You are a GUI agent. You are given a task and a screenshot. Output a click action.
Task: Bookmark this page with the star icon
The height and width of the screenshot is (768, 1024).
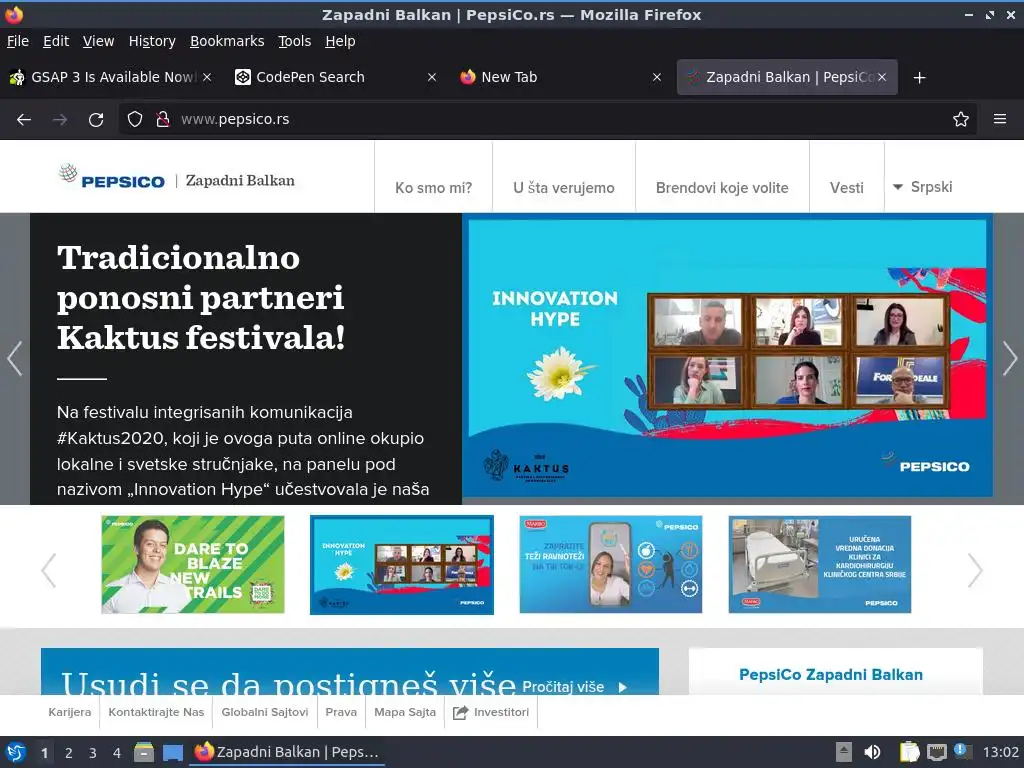[x=960, y=119]
